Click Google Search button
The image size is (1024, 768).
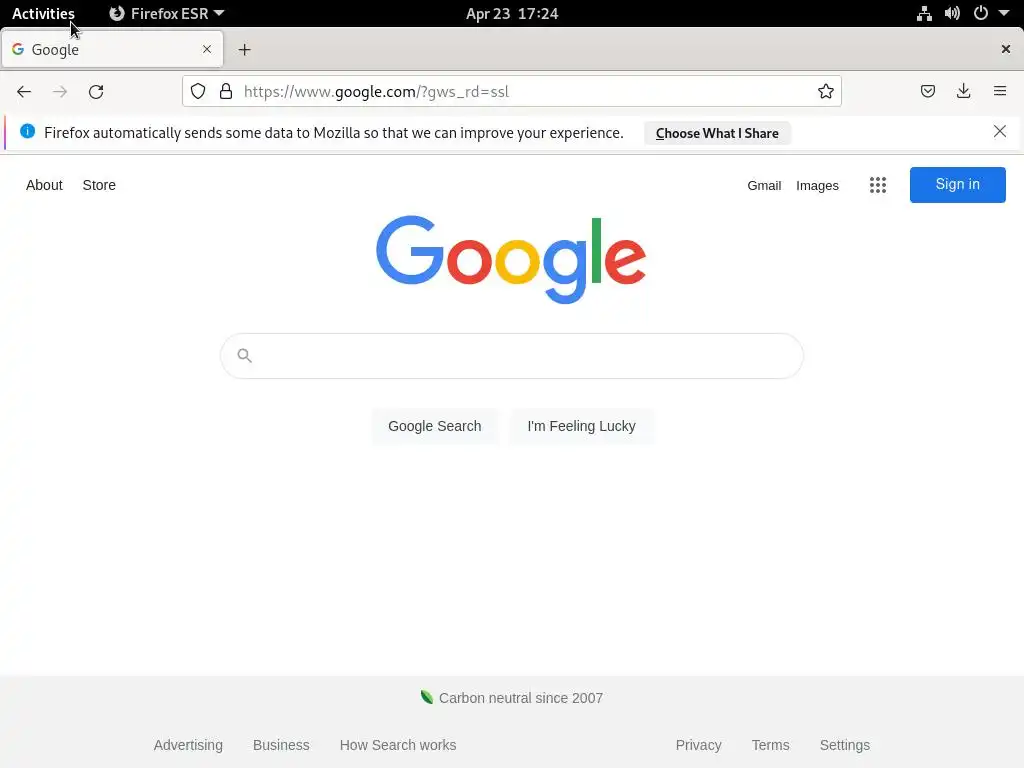(435, 426)
